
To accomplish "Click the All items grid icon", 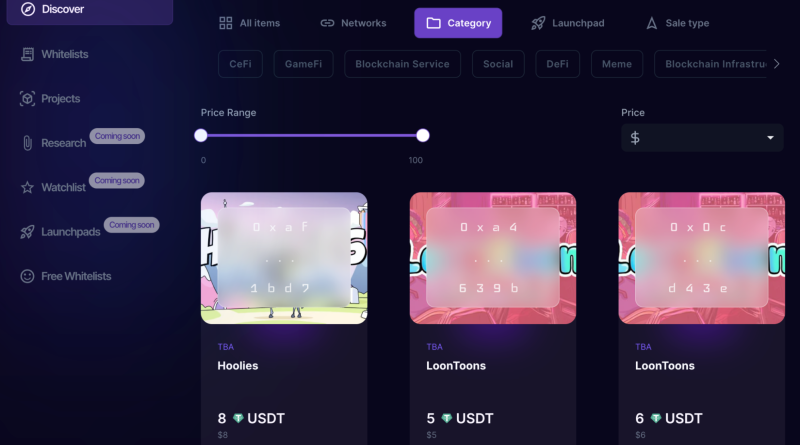I will pos(226,23).
